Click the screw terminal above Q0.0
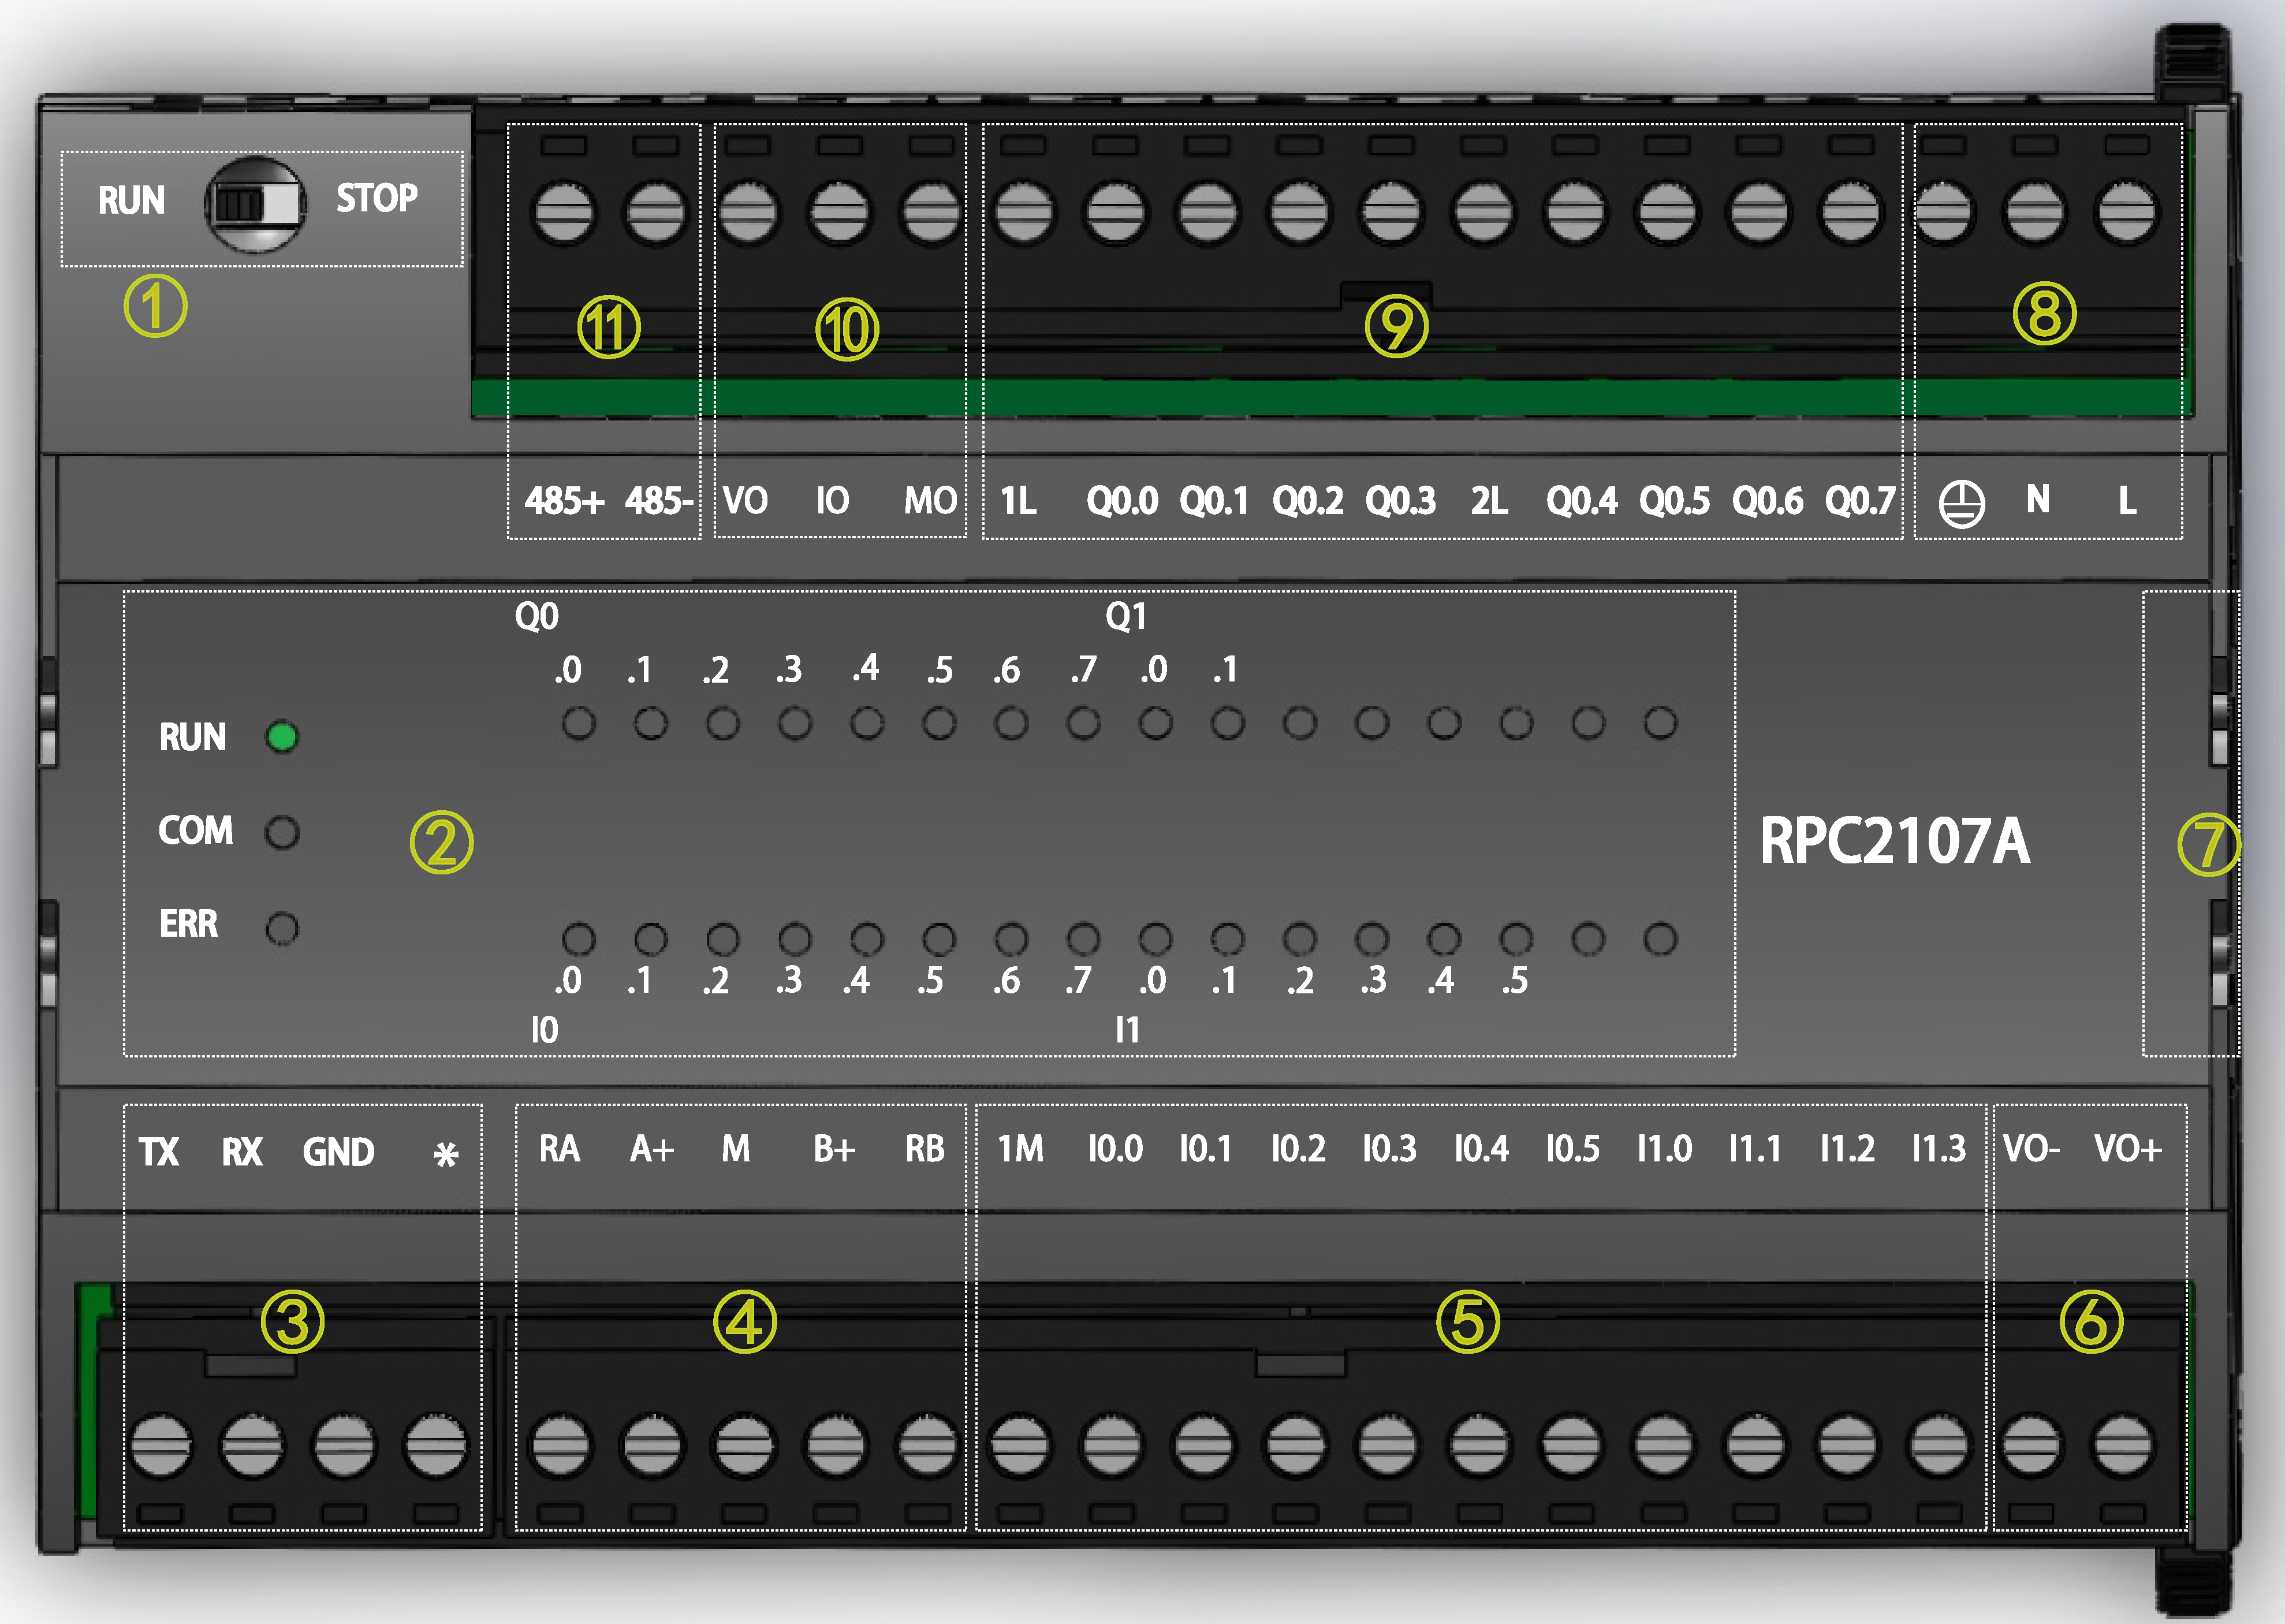The width and height of the screenshot is (2285, 1624). [x=1115, y=212]
